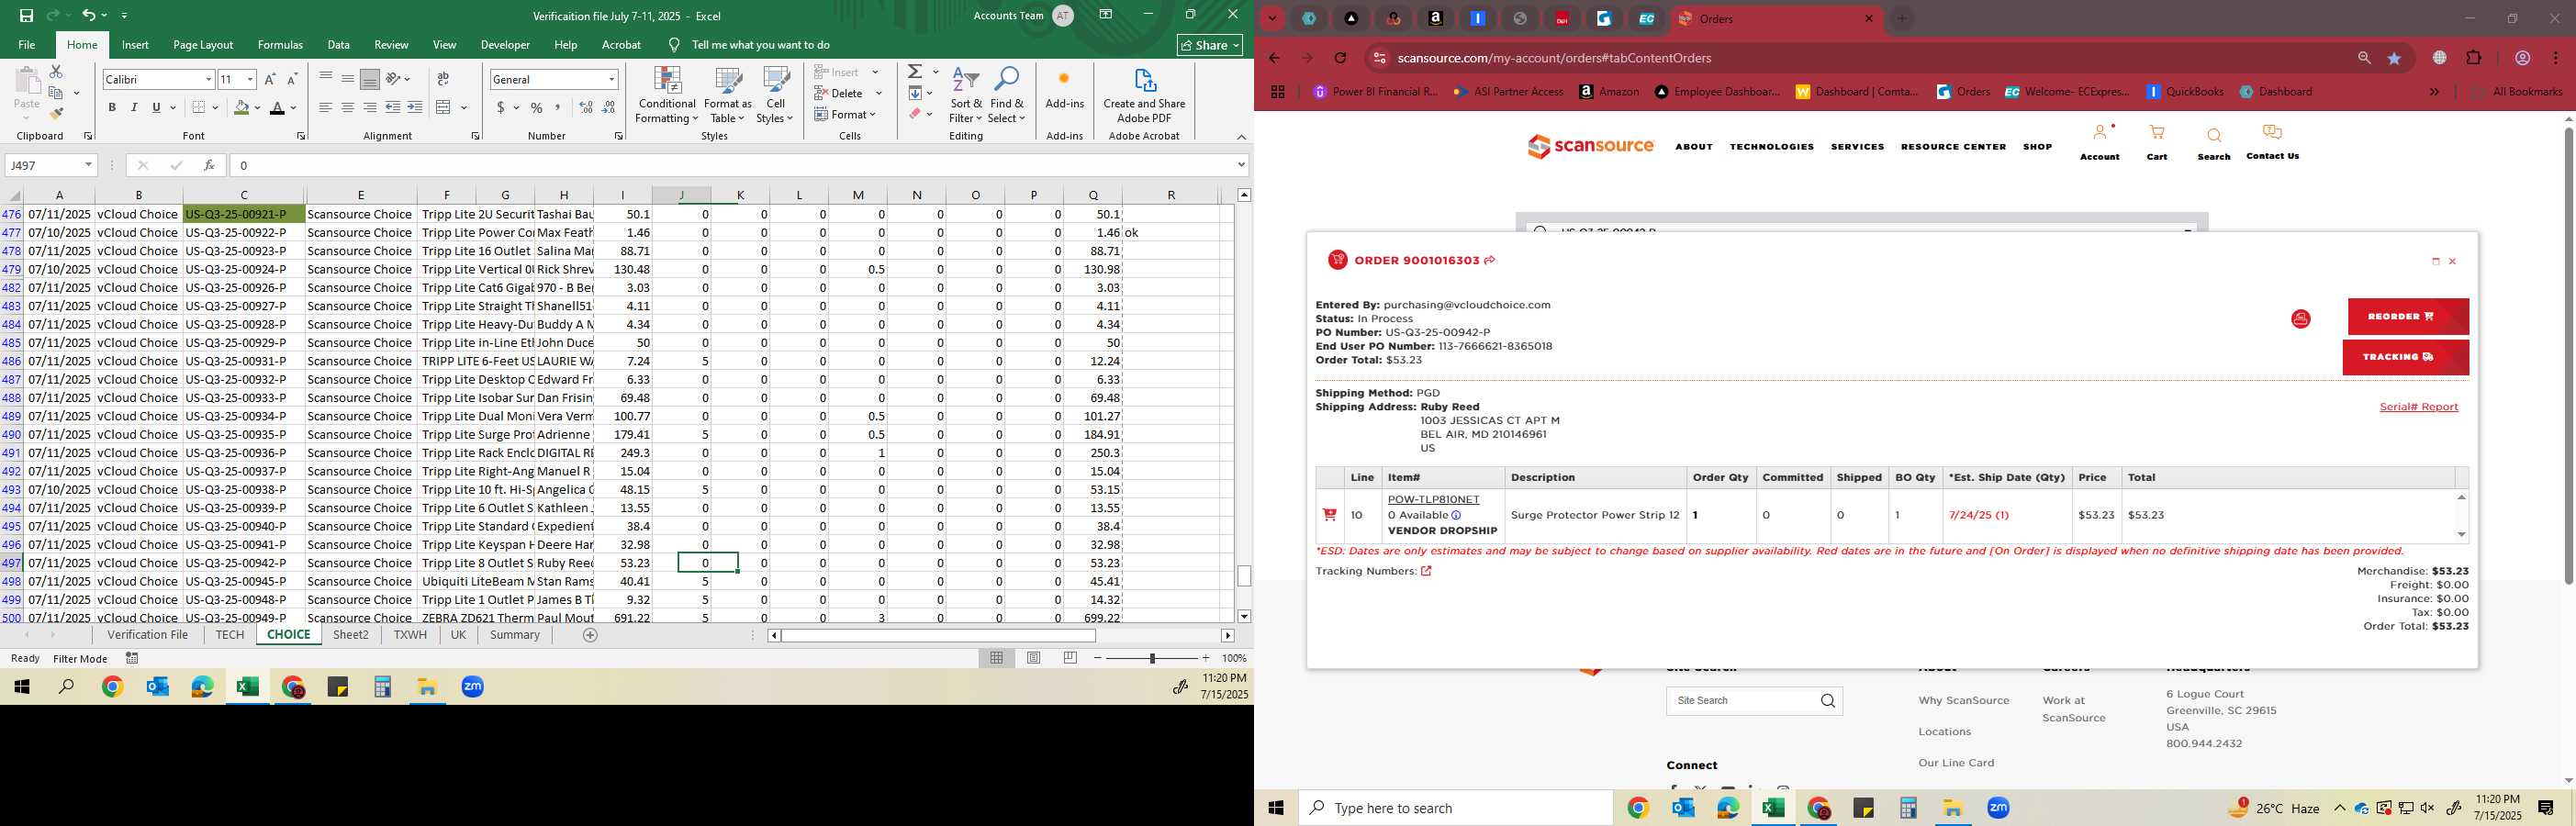
Task: Click the REORDER button
Action: pyautogui.click(x=2408, y=316)
